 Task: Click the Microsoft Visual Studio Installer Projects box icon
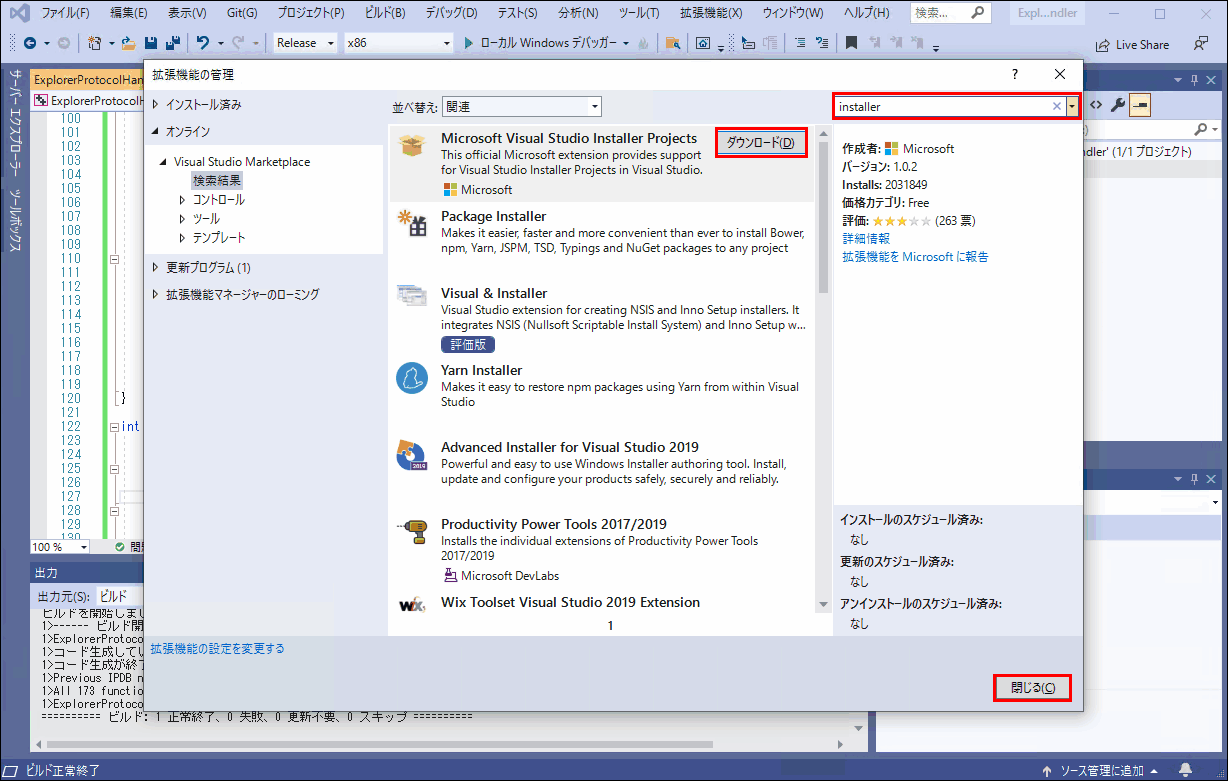412,146
